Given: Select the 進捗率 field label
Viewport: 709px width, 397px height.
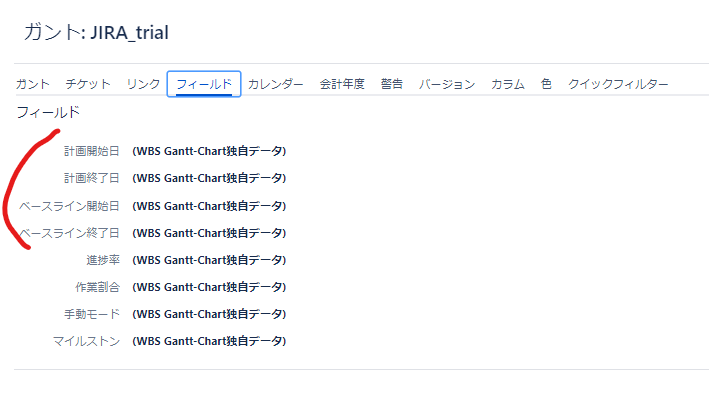Looking at the screenshot, I should [103, 260].
